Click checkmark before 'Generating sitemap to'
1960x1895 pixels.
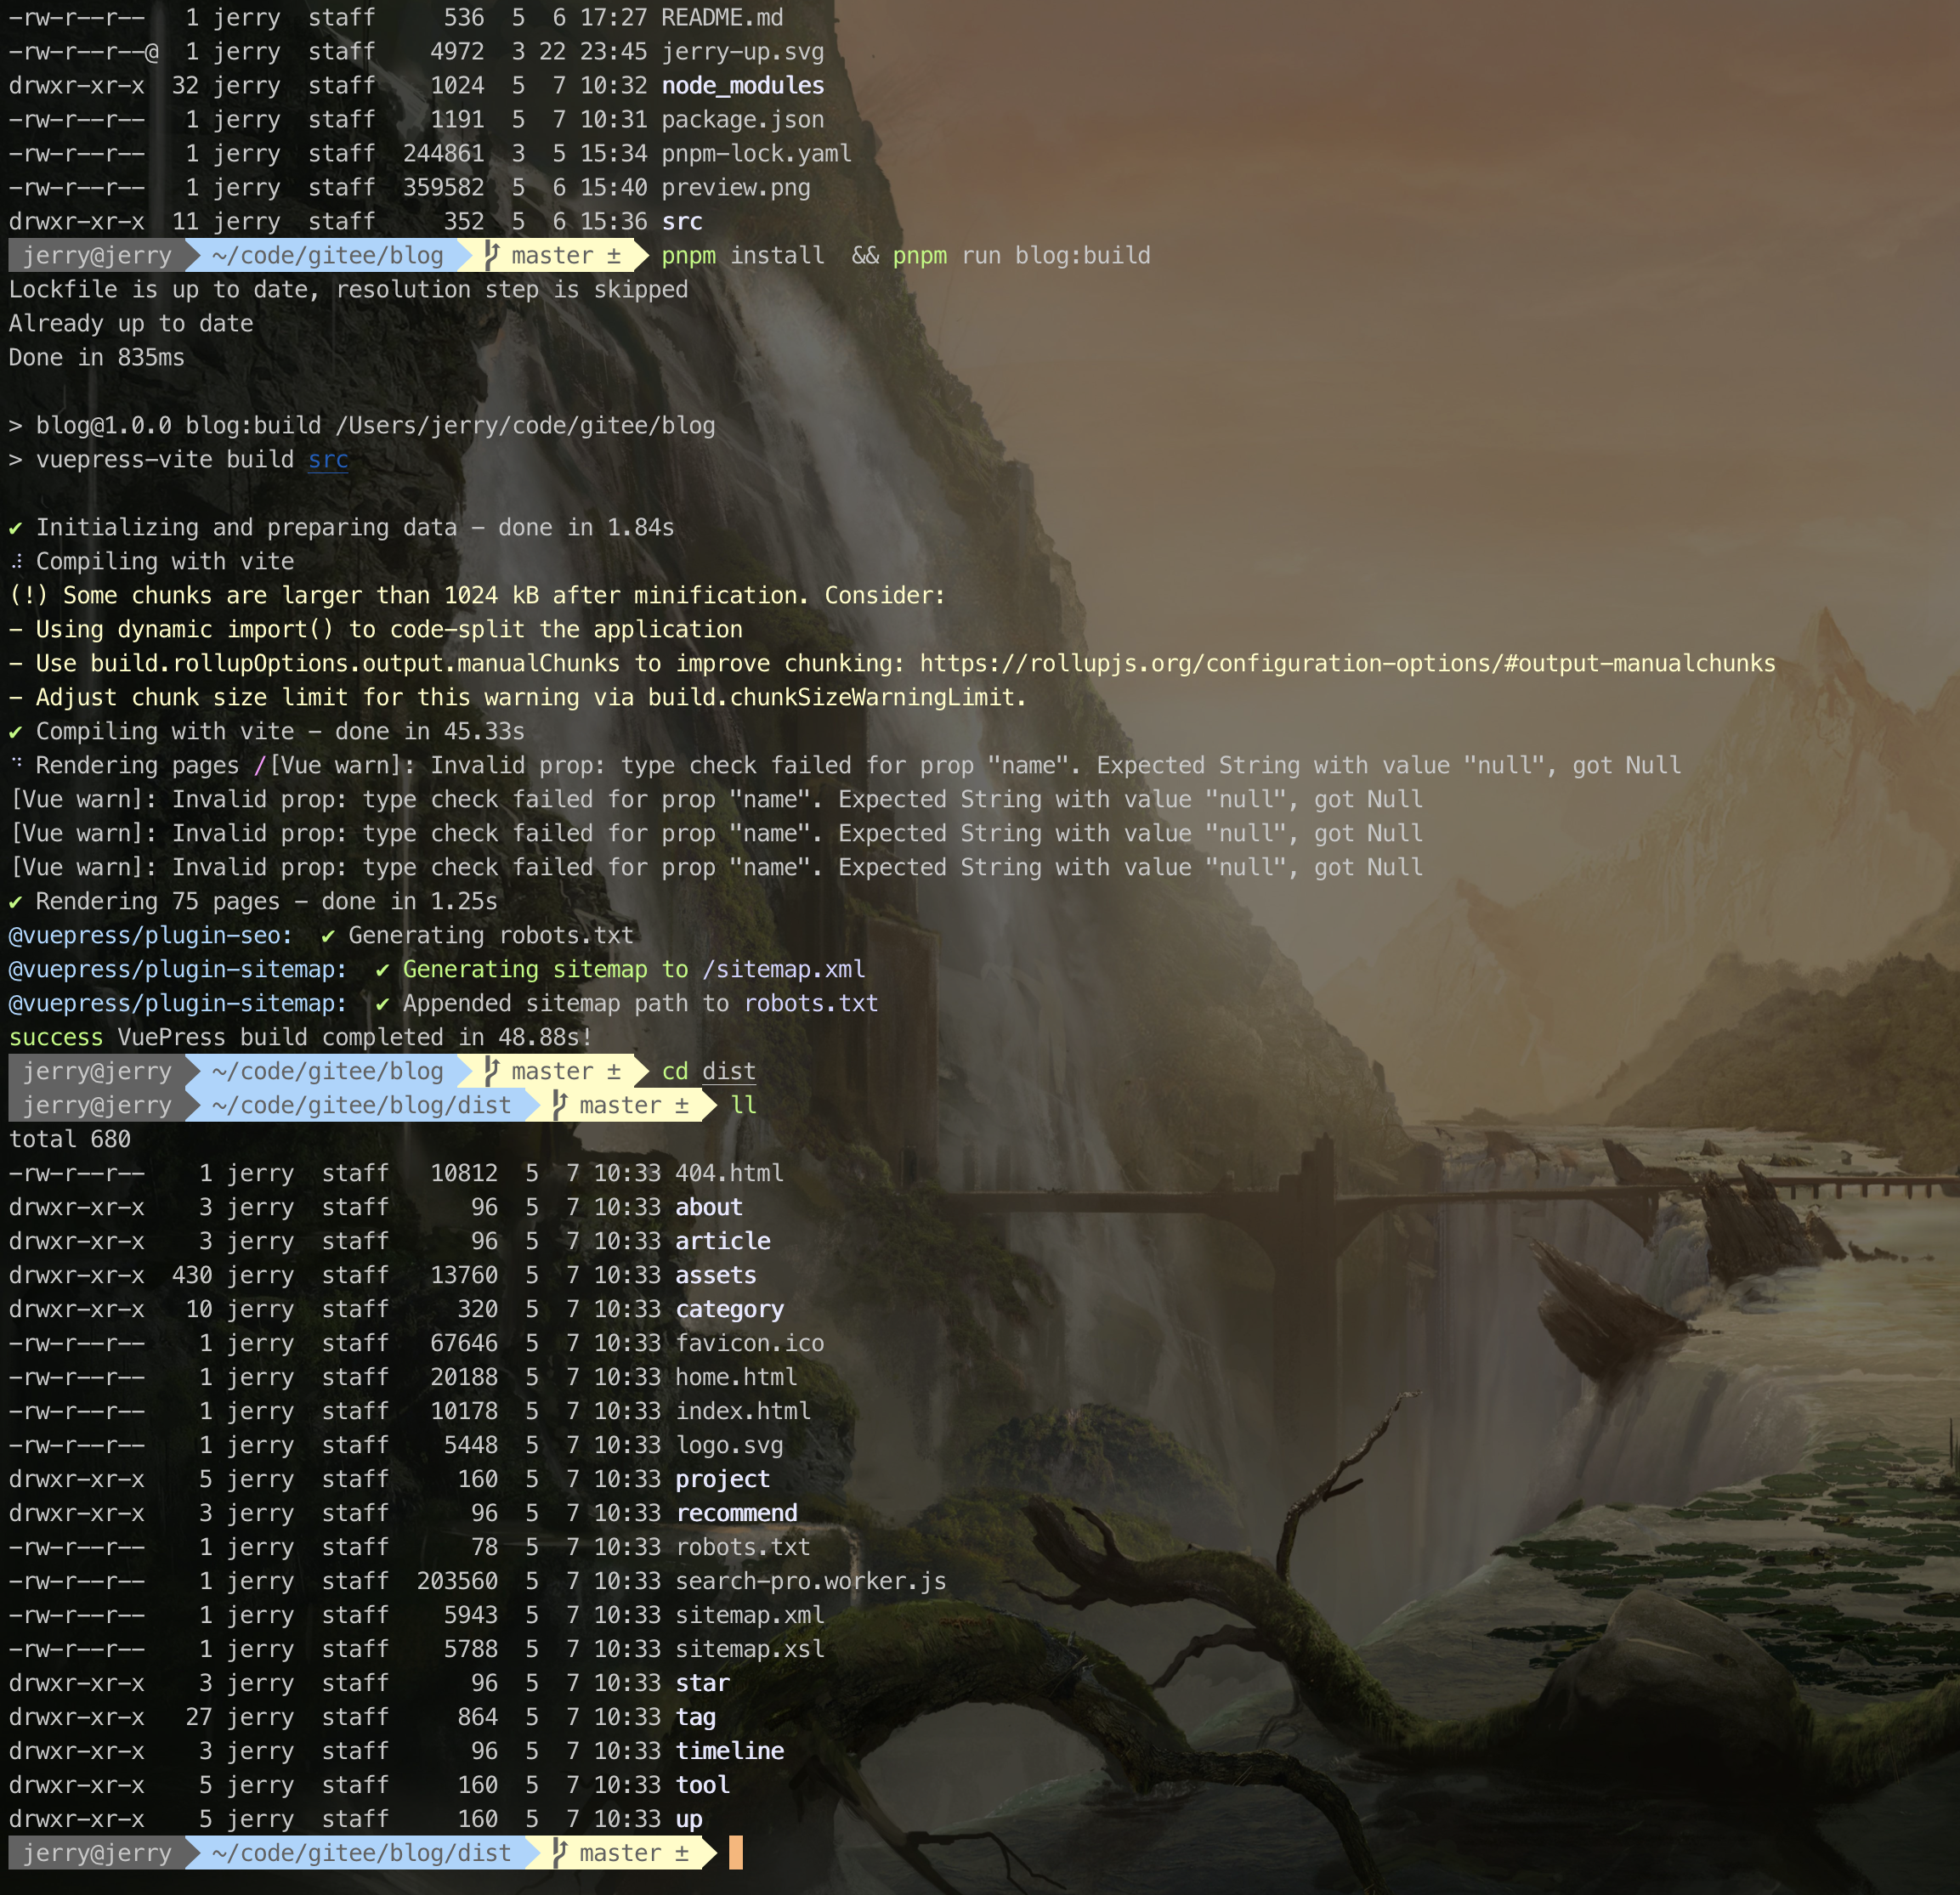tap(383, 970)
